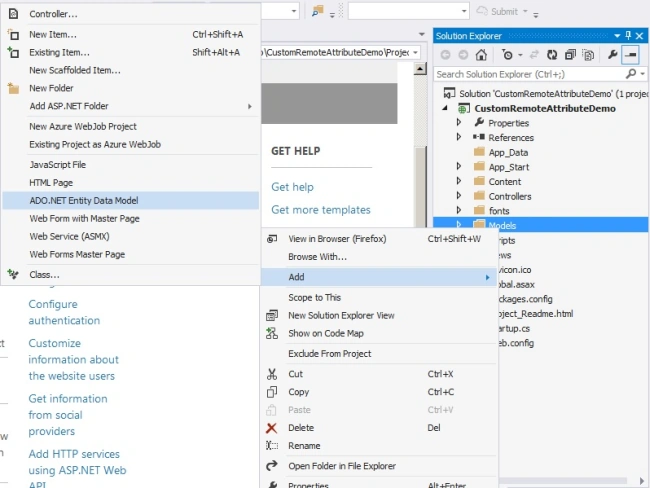Click the Class icon in Add menu

13,274
